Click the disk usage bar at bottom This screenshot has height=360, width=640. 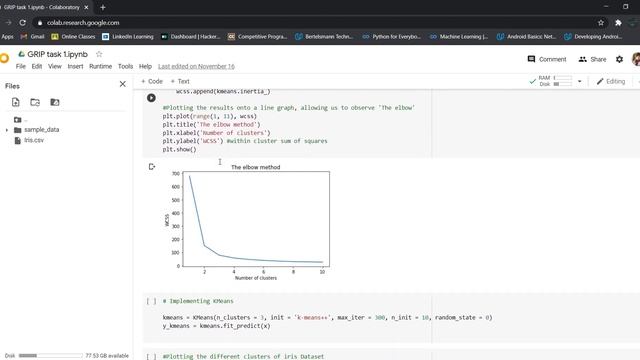(51, 356)
